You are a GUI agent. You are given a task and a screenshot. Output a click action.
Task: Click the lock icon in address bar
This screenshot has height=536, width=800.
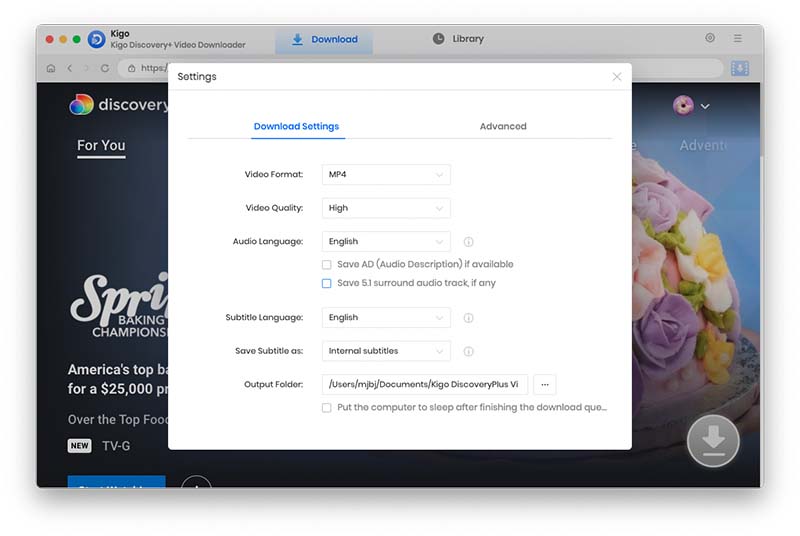132,68
